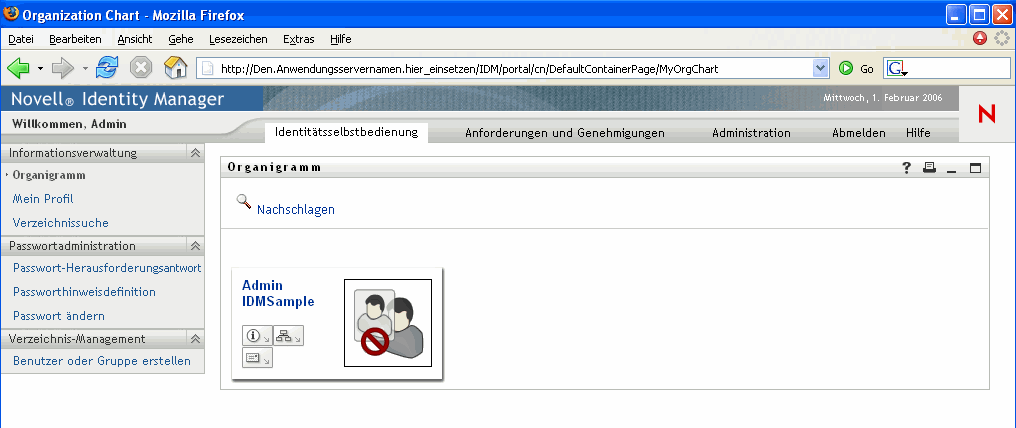Click into the URL address field
Viewport: 1016px width, 428px height.
pos(512,68)
